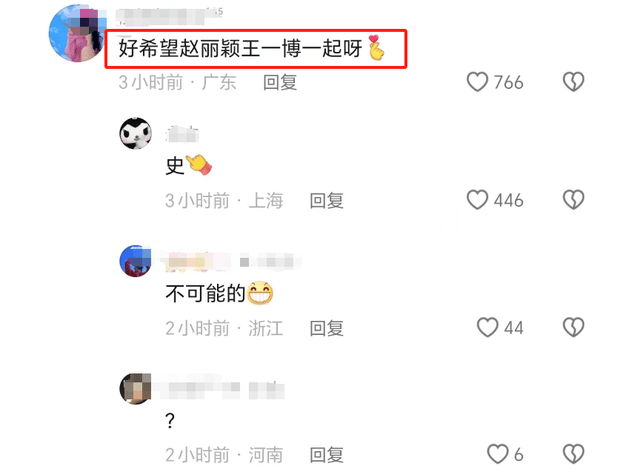Dislike the 不可能的 reply from 浙江

coord(573,327)
